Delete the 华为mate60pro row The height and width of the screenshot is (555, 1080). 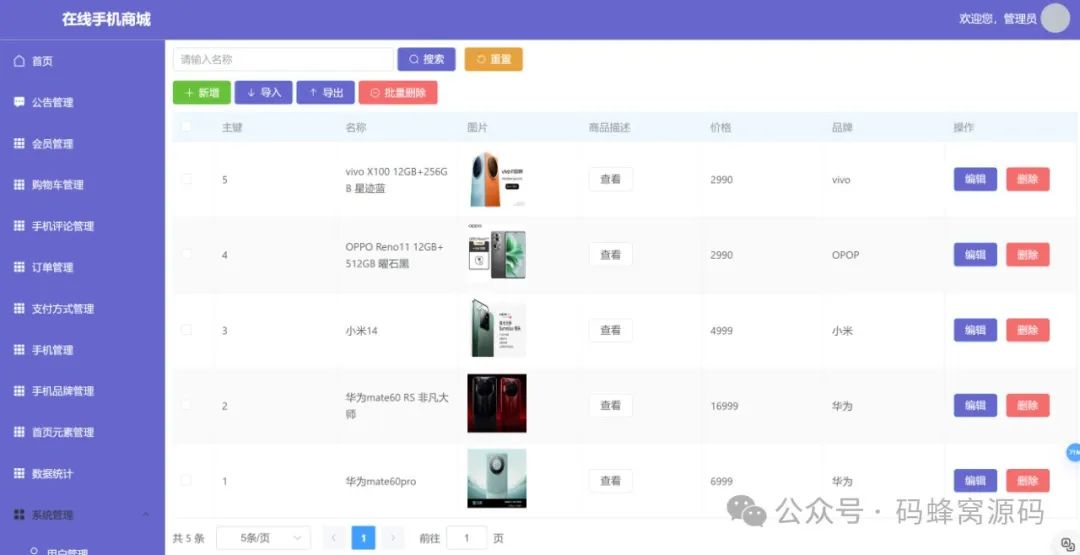[x=1028, y=481]
